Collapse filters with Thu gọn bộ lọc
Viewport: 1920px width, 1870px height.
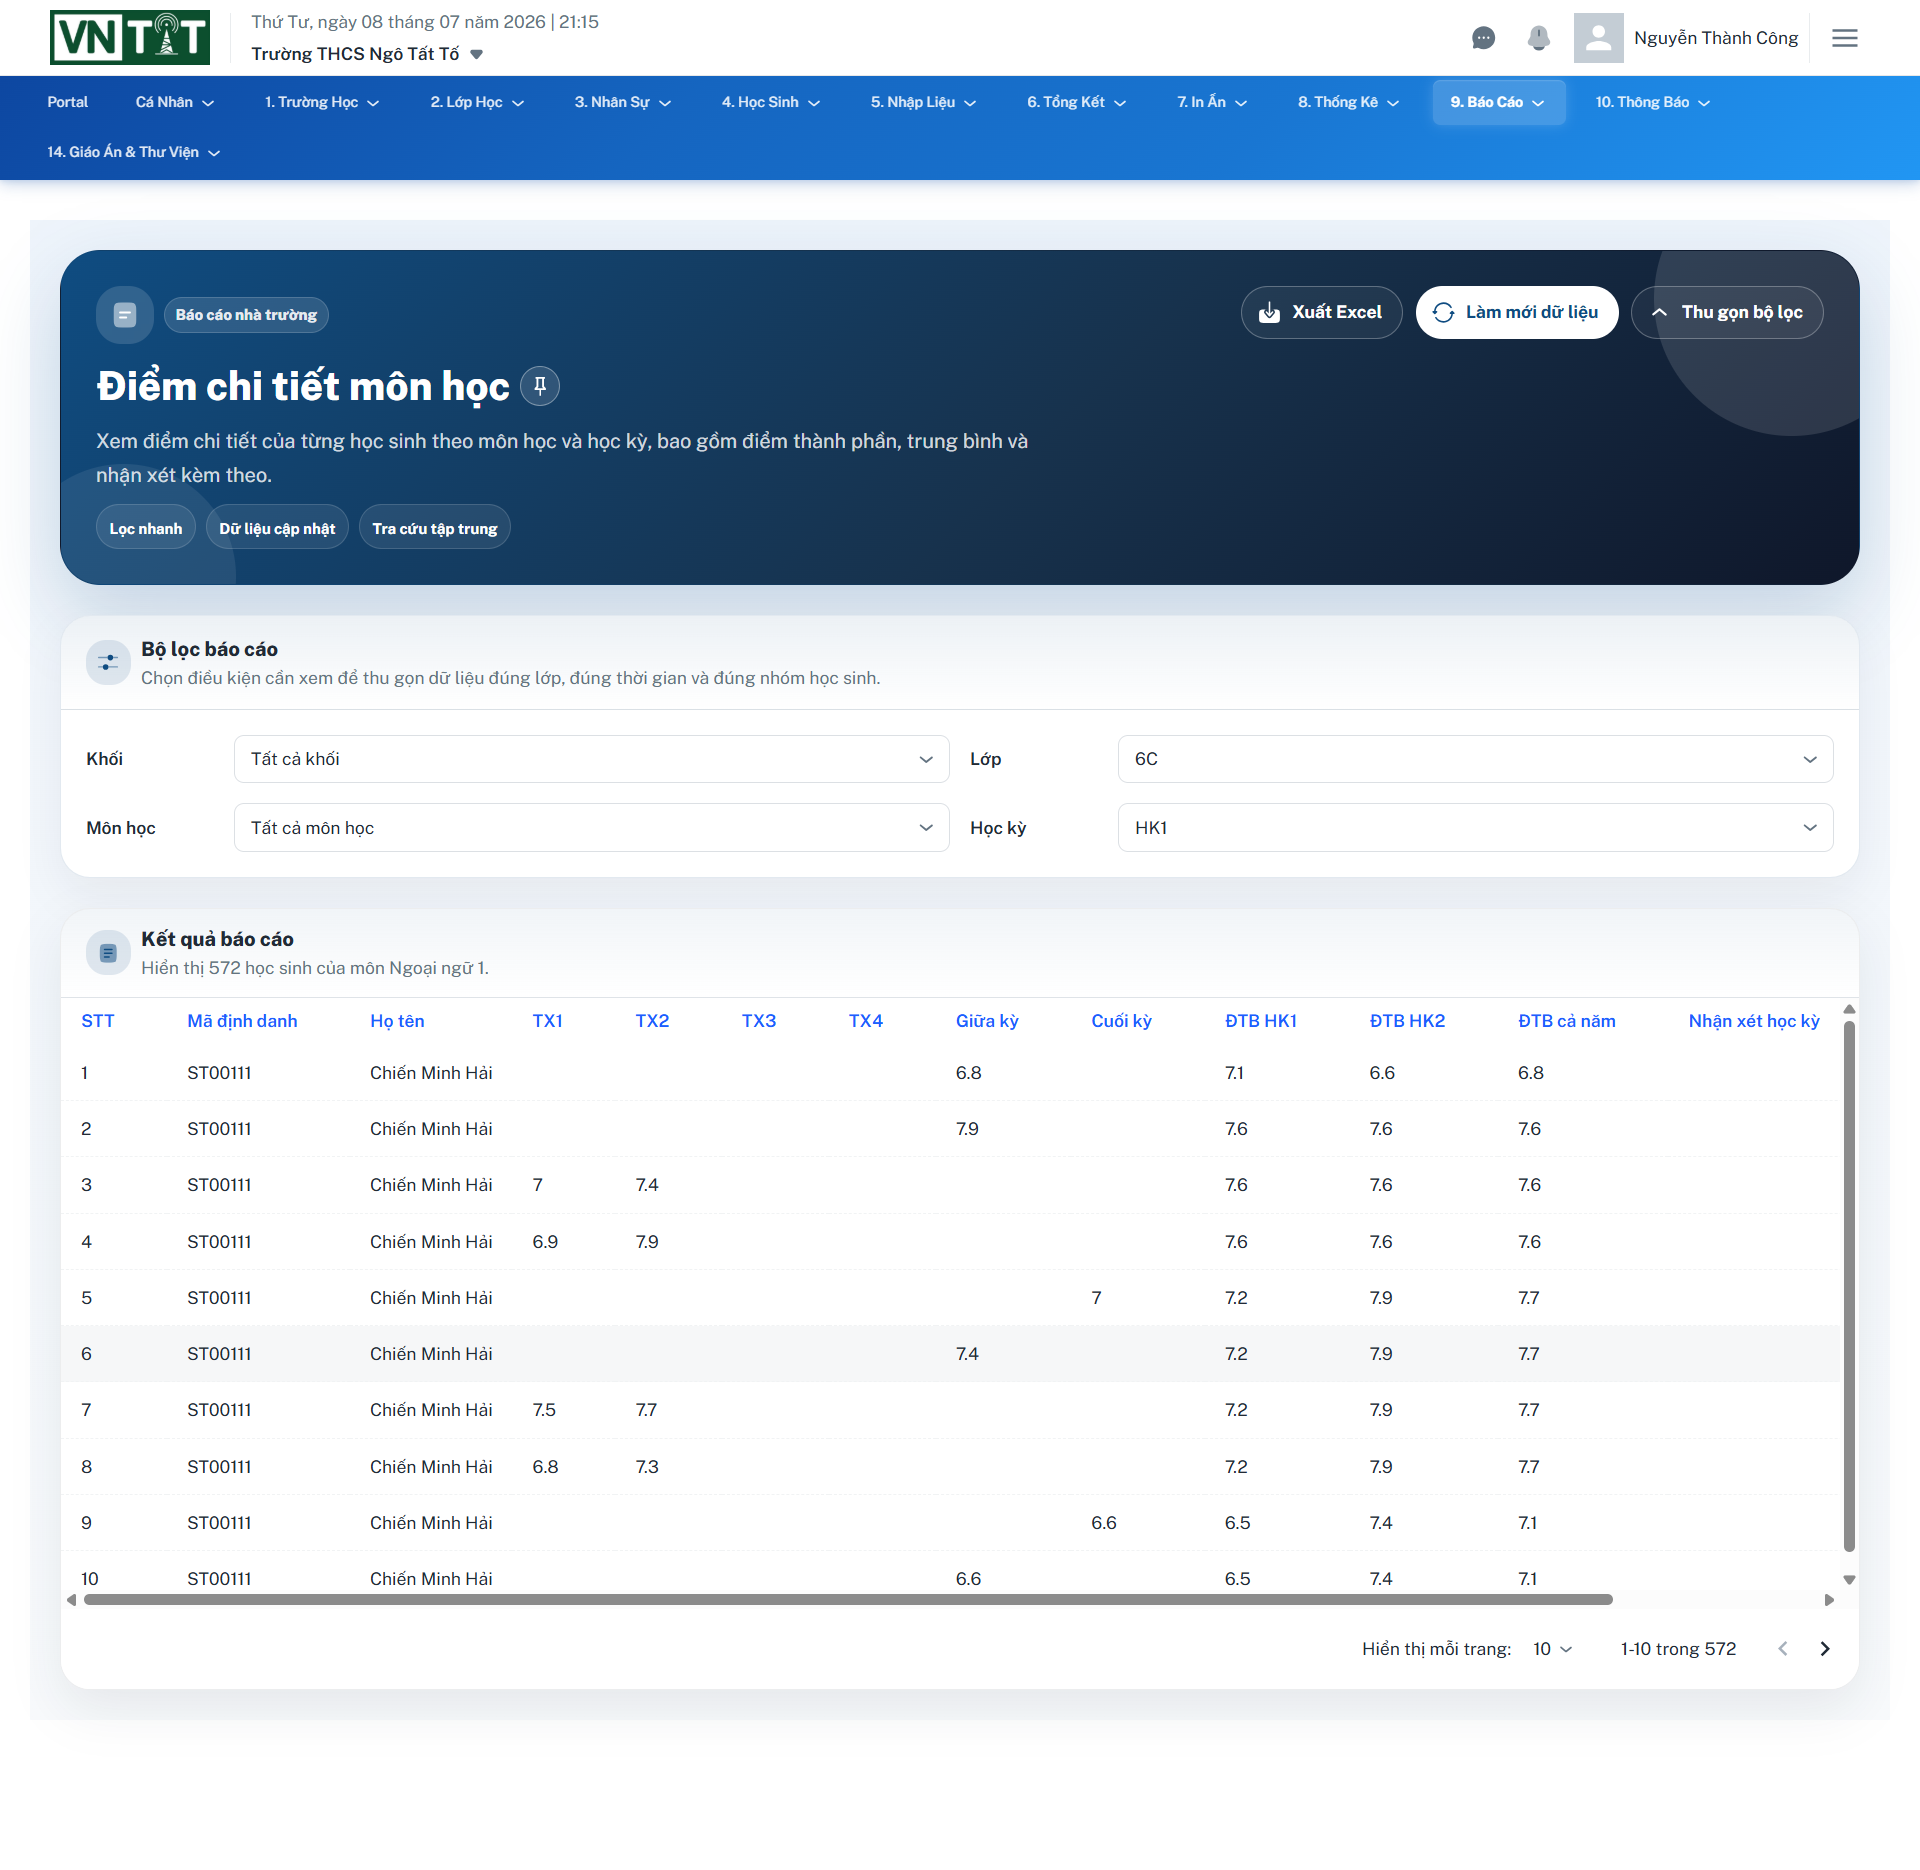tap(1727, 313)
